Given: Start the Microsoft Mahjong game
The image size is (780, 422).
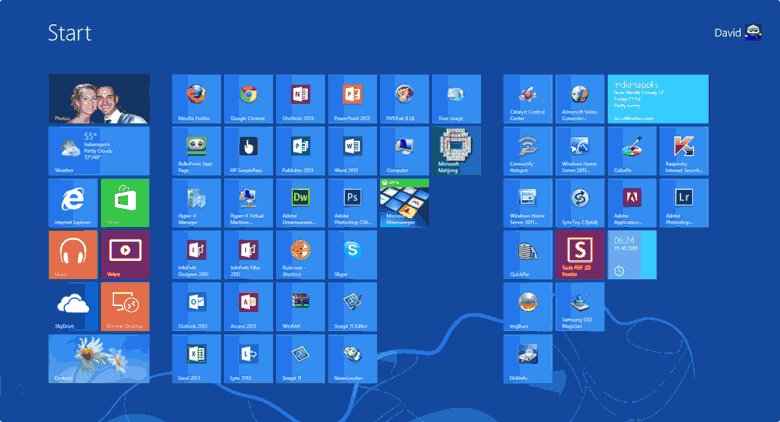Looking at the screenshot, I should 456,151.
